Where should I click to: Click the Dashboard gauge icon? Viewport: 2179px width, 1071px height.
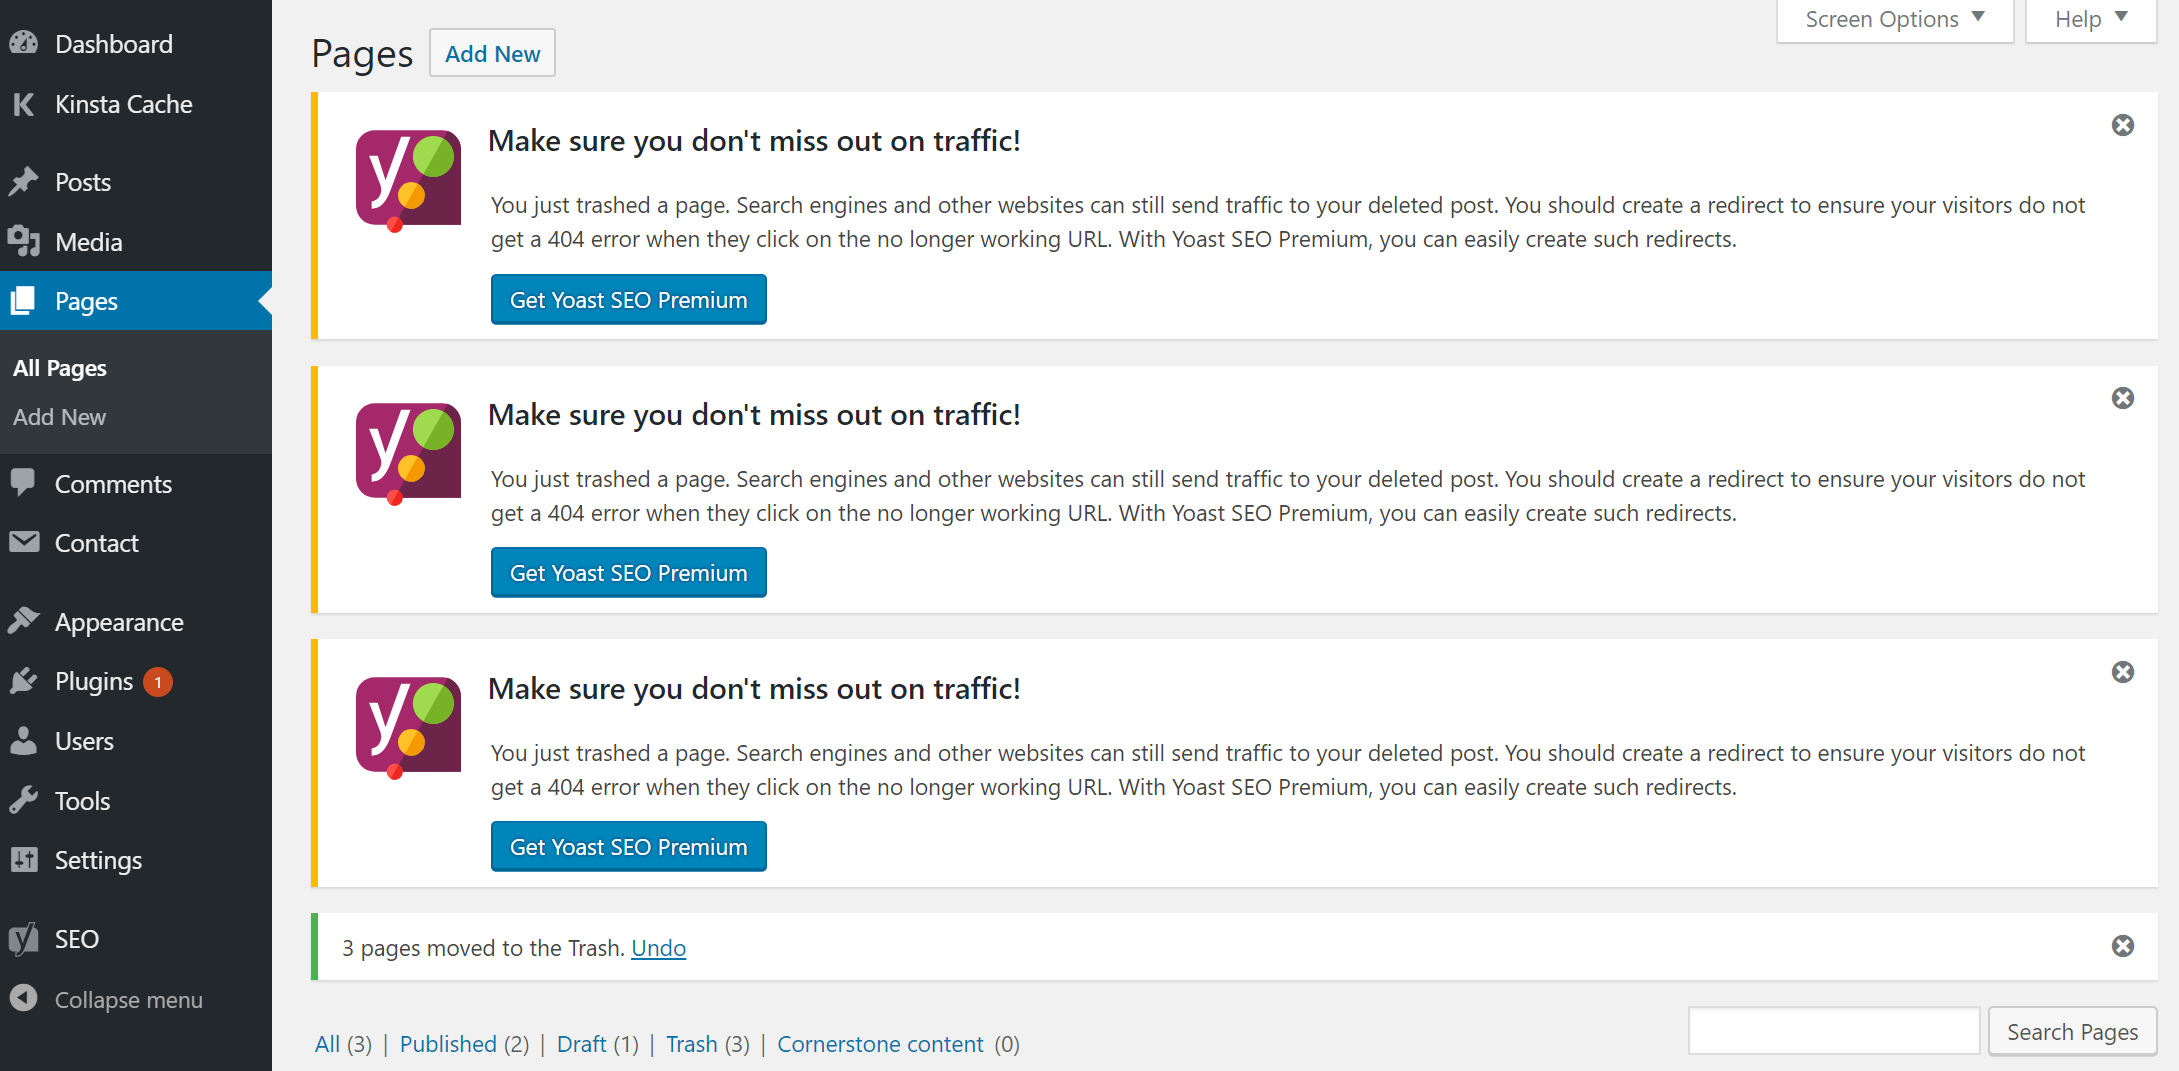coord(24,44)
